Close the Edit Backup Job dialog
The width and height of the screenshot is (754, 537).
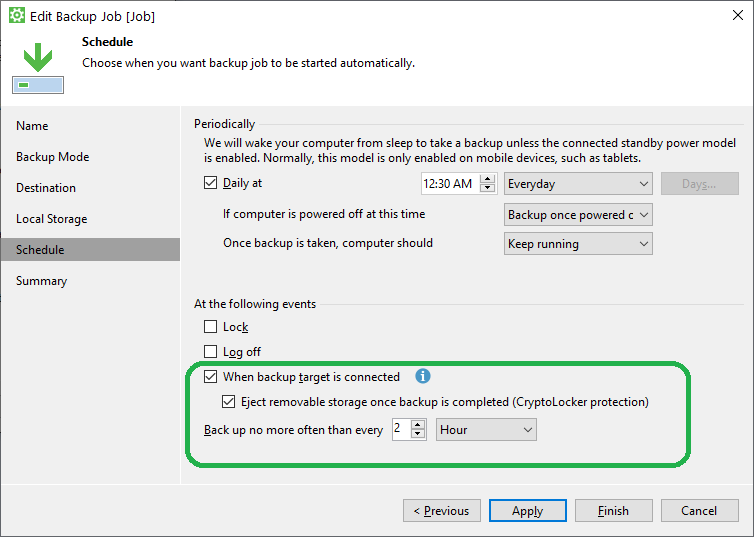point(728,16)
